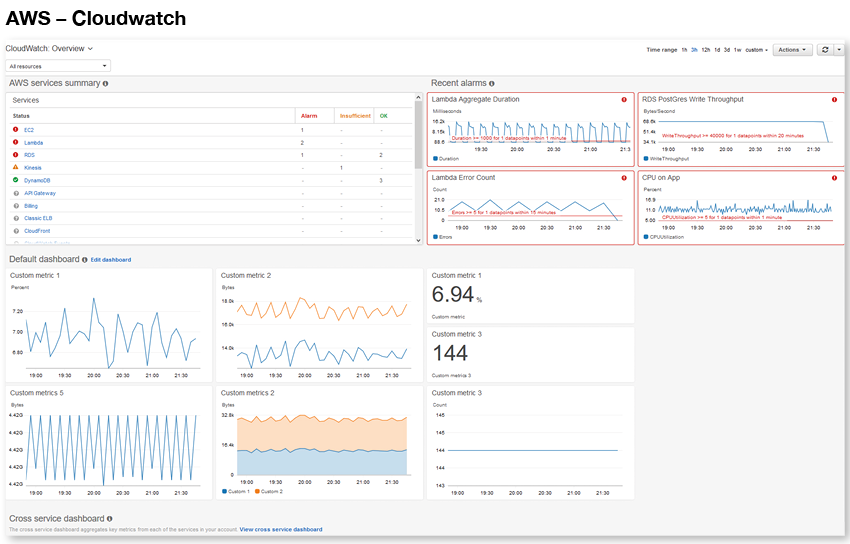850x544 pixels.
Task: Click the EC2 alarm status icon
Action: tap(16, 129)
